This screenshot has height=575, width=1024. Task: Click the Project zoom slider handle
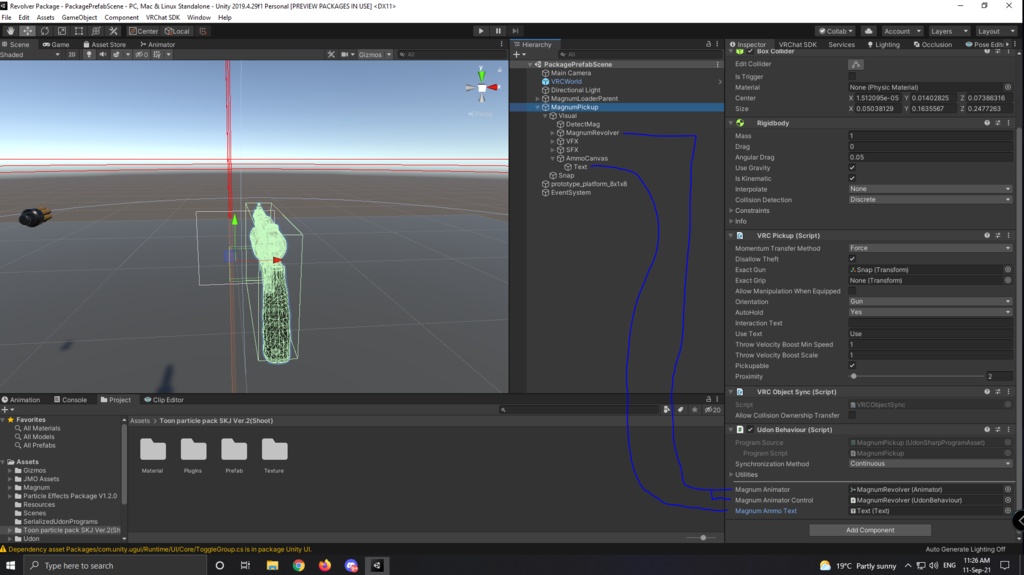703,538
